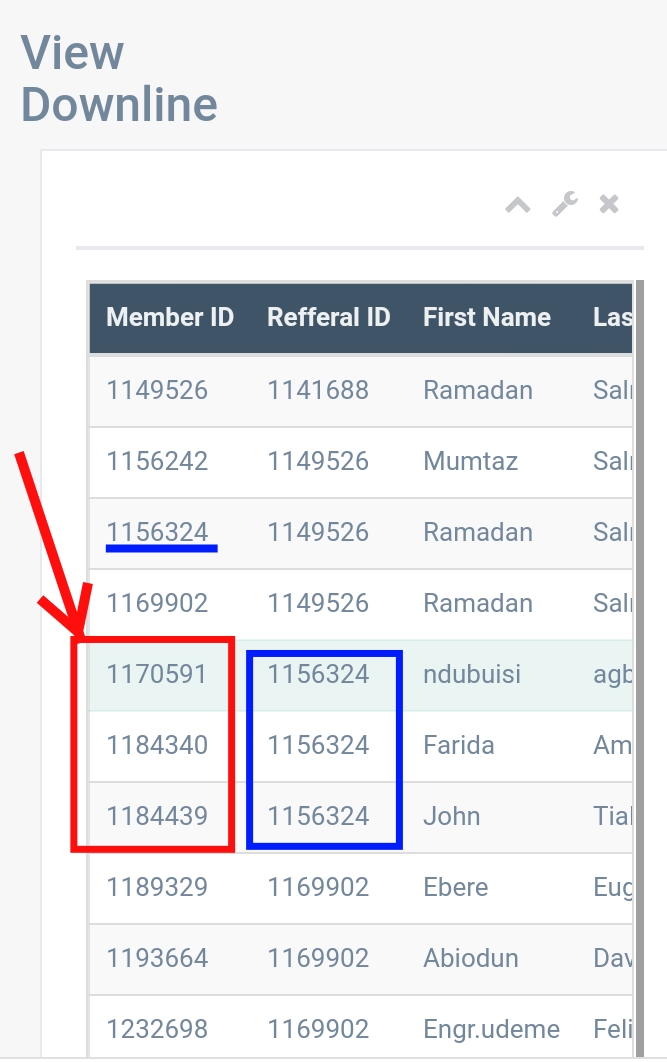Select underlined Member ID 1156324
The image size is (667, 1062).
coord(157,532)
